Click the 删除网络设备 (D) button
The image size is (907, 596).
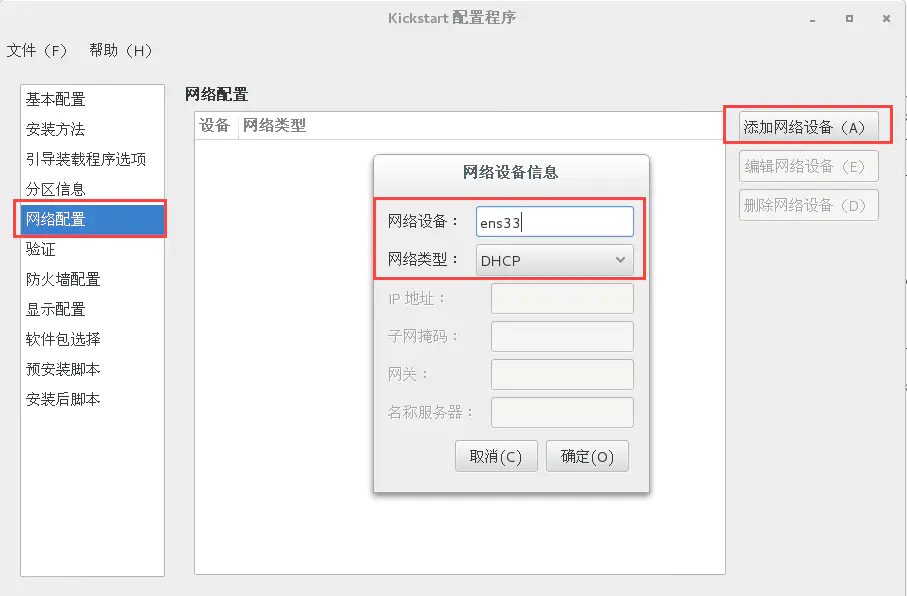(x=808, y=205)
